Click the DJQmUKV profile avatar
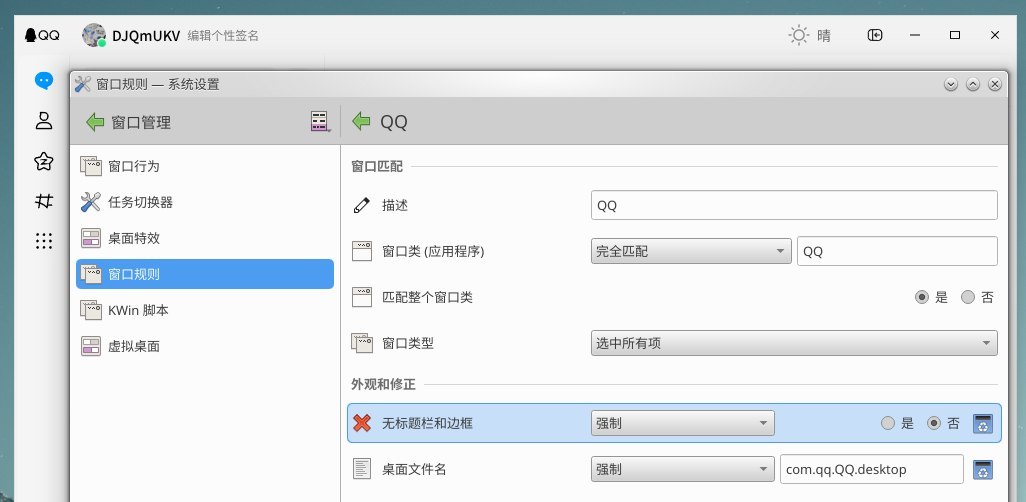Image resolution: width=1026 pixels, height=502 pixels. 94,35
